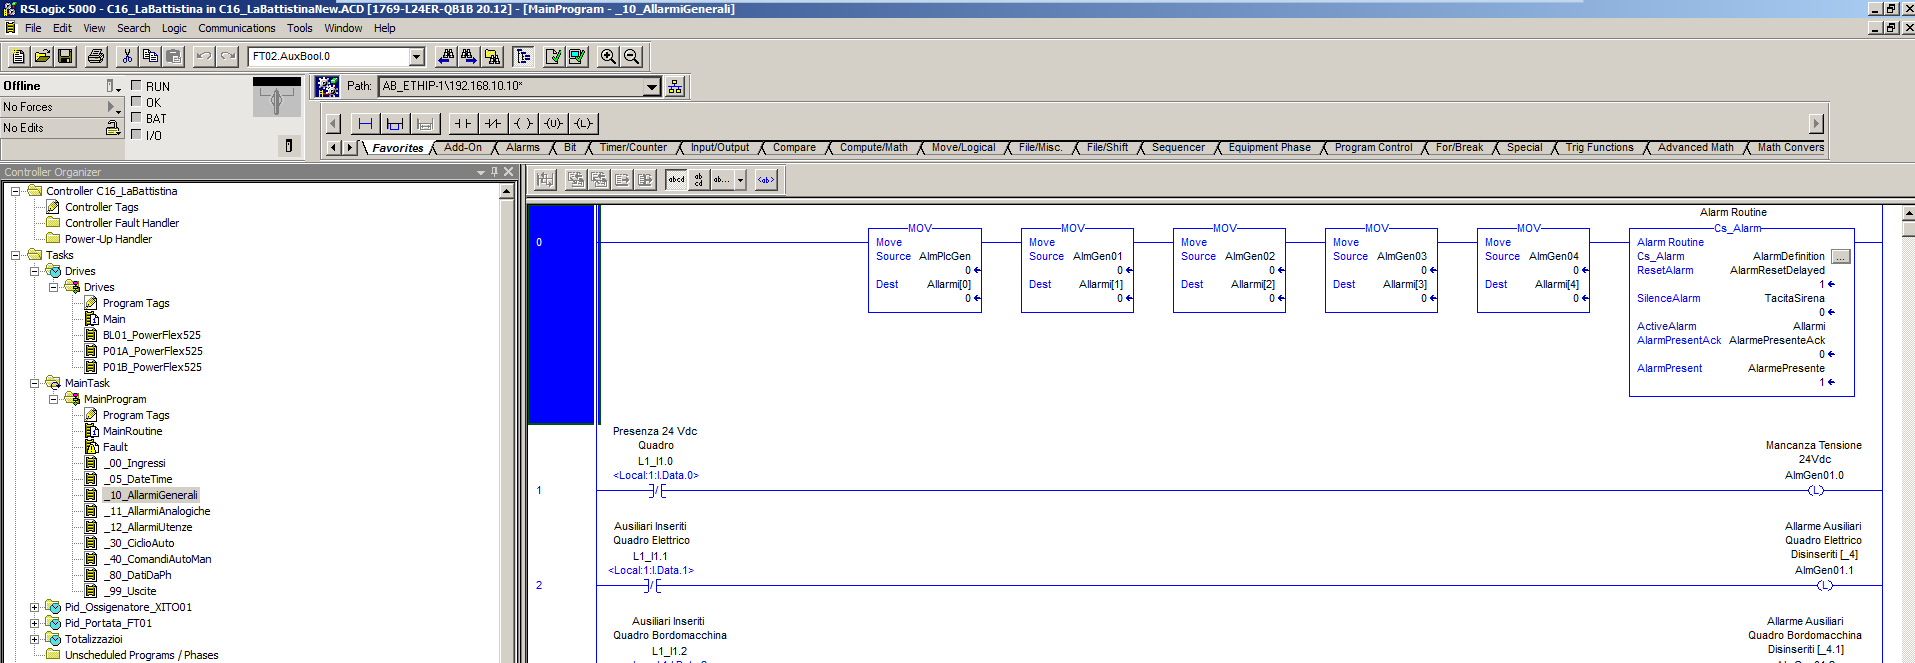Click the Find All binoculars icon
This screenshot has width=1915, height=663.
point(492,57)
